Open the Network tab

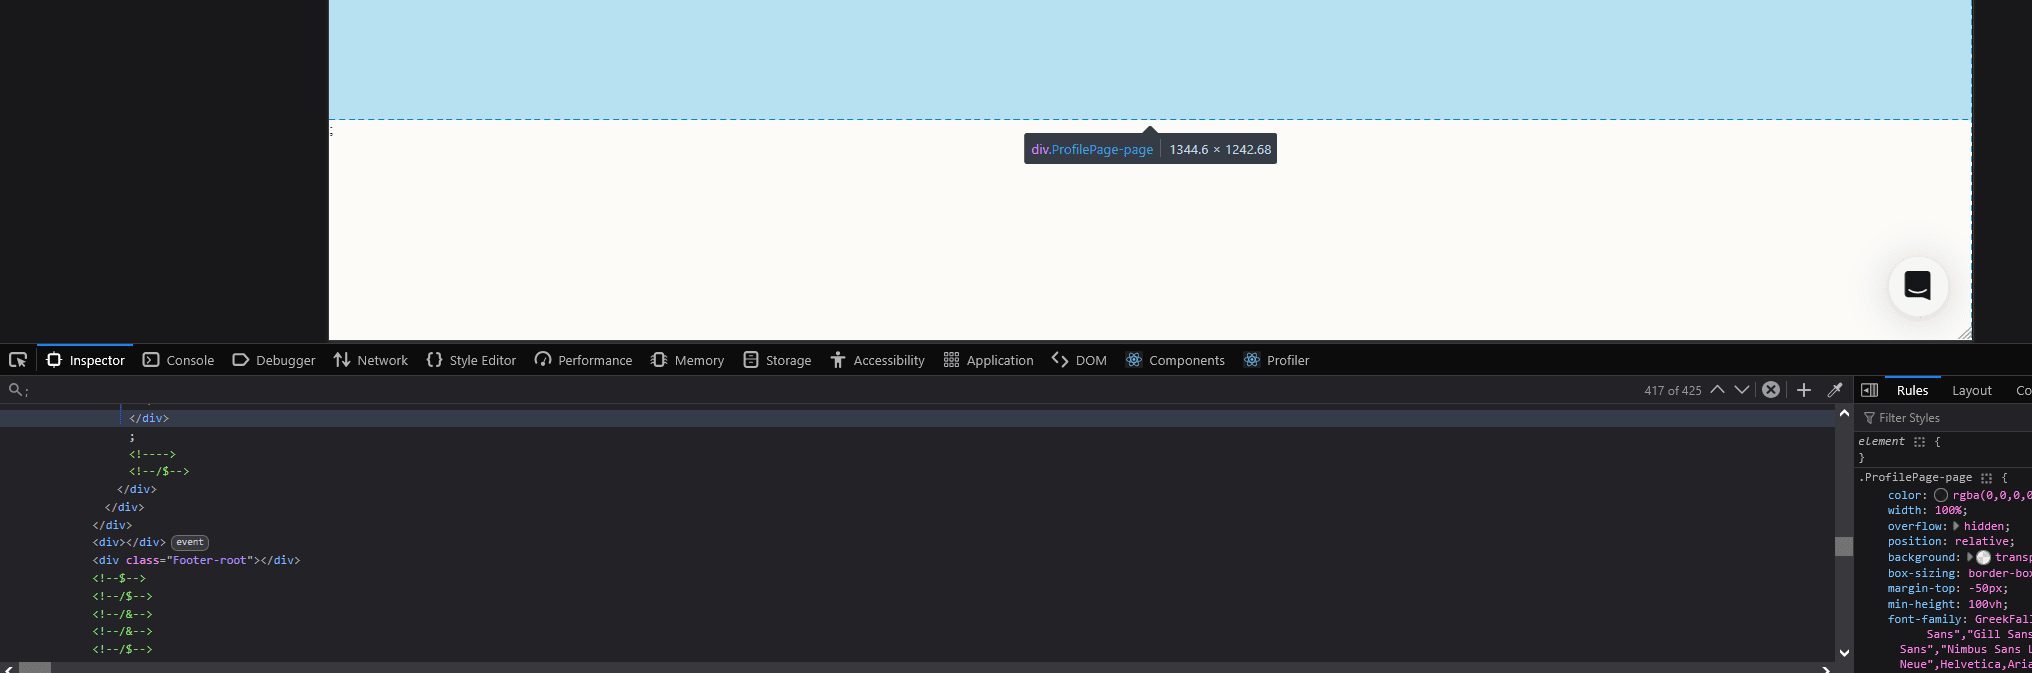click(371, 360)
